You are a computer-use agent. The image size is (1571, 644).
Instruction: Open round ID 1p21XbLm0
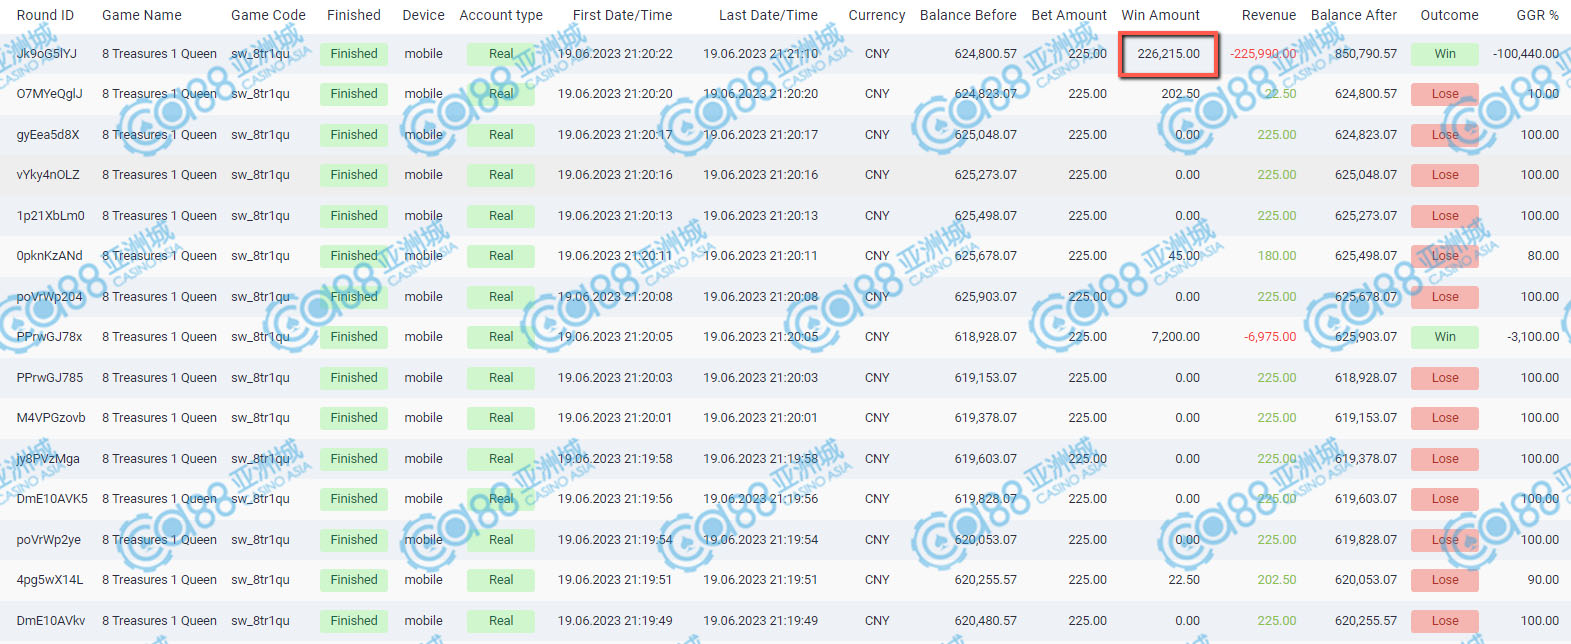pyautogui.click(x=50, y=216)
